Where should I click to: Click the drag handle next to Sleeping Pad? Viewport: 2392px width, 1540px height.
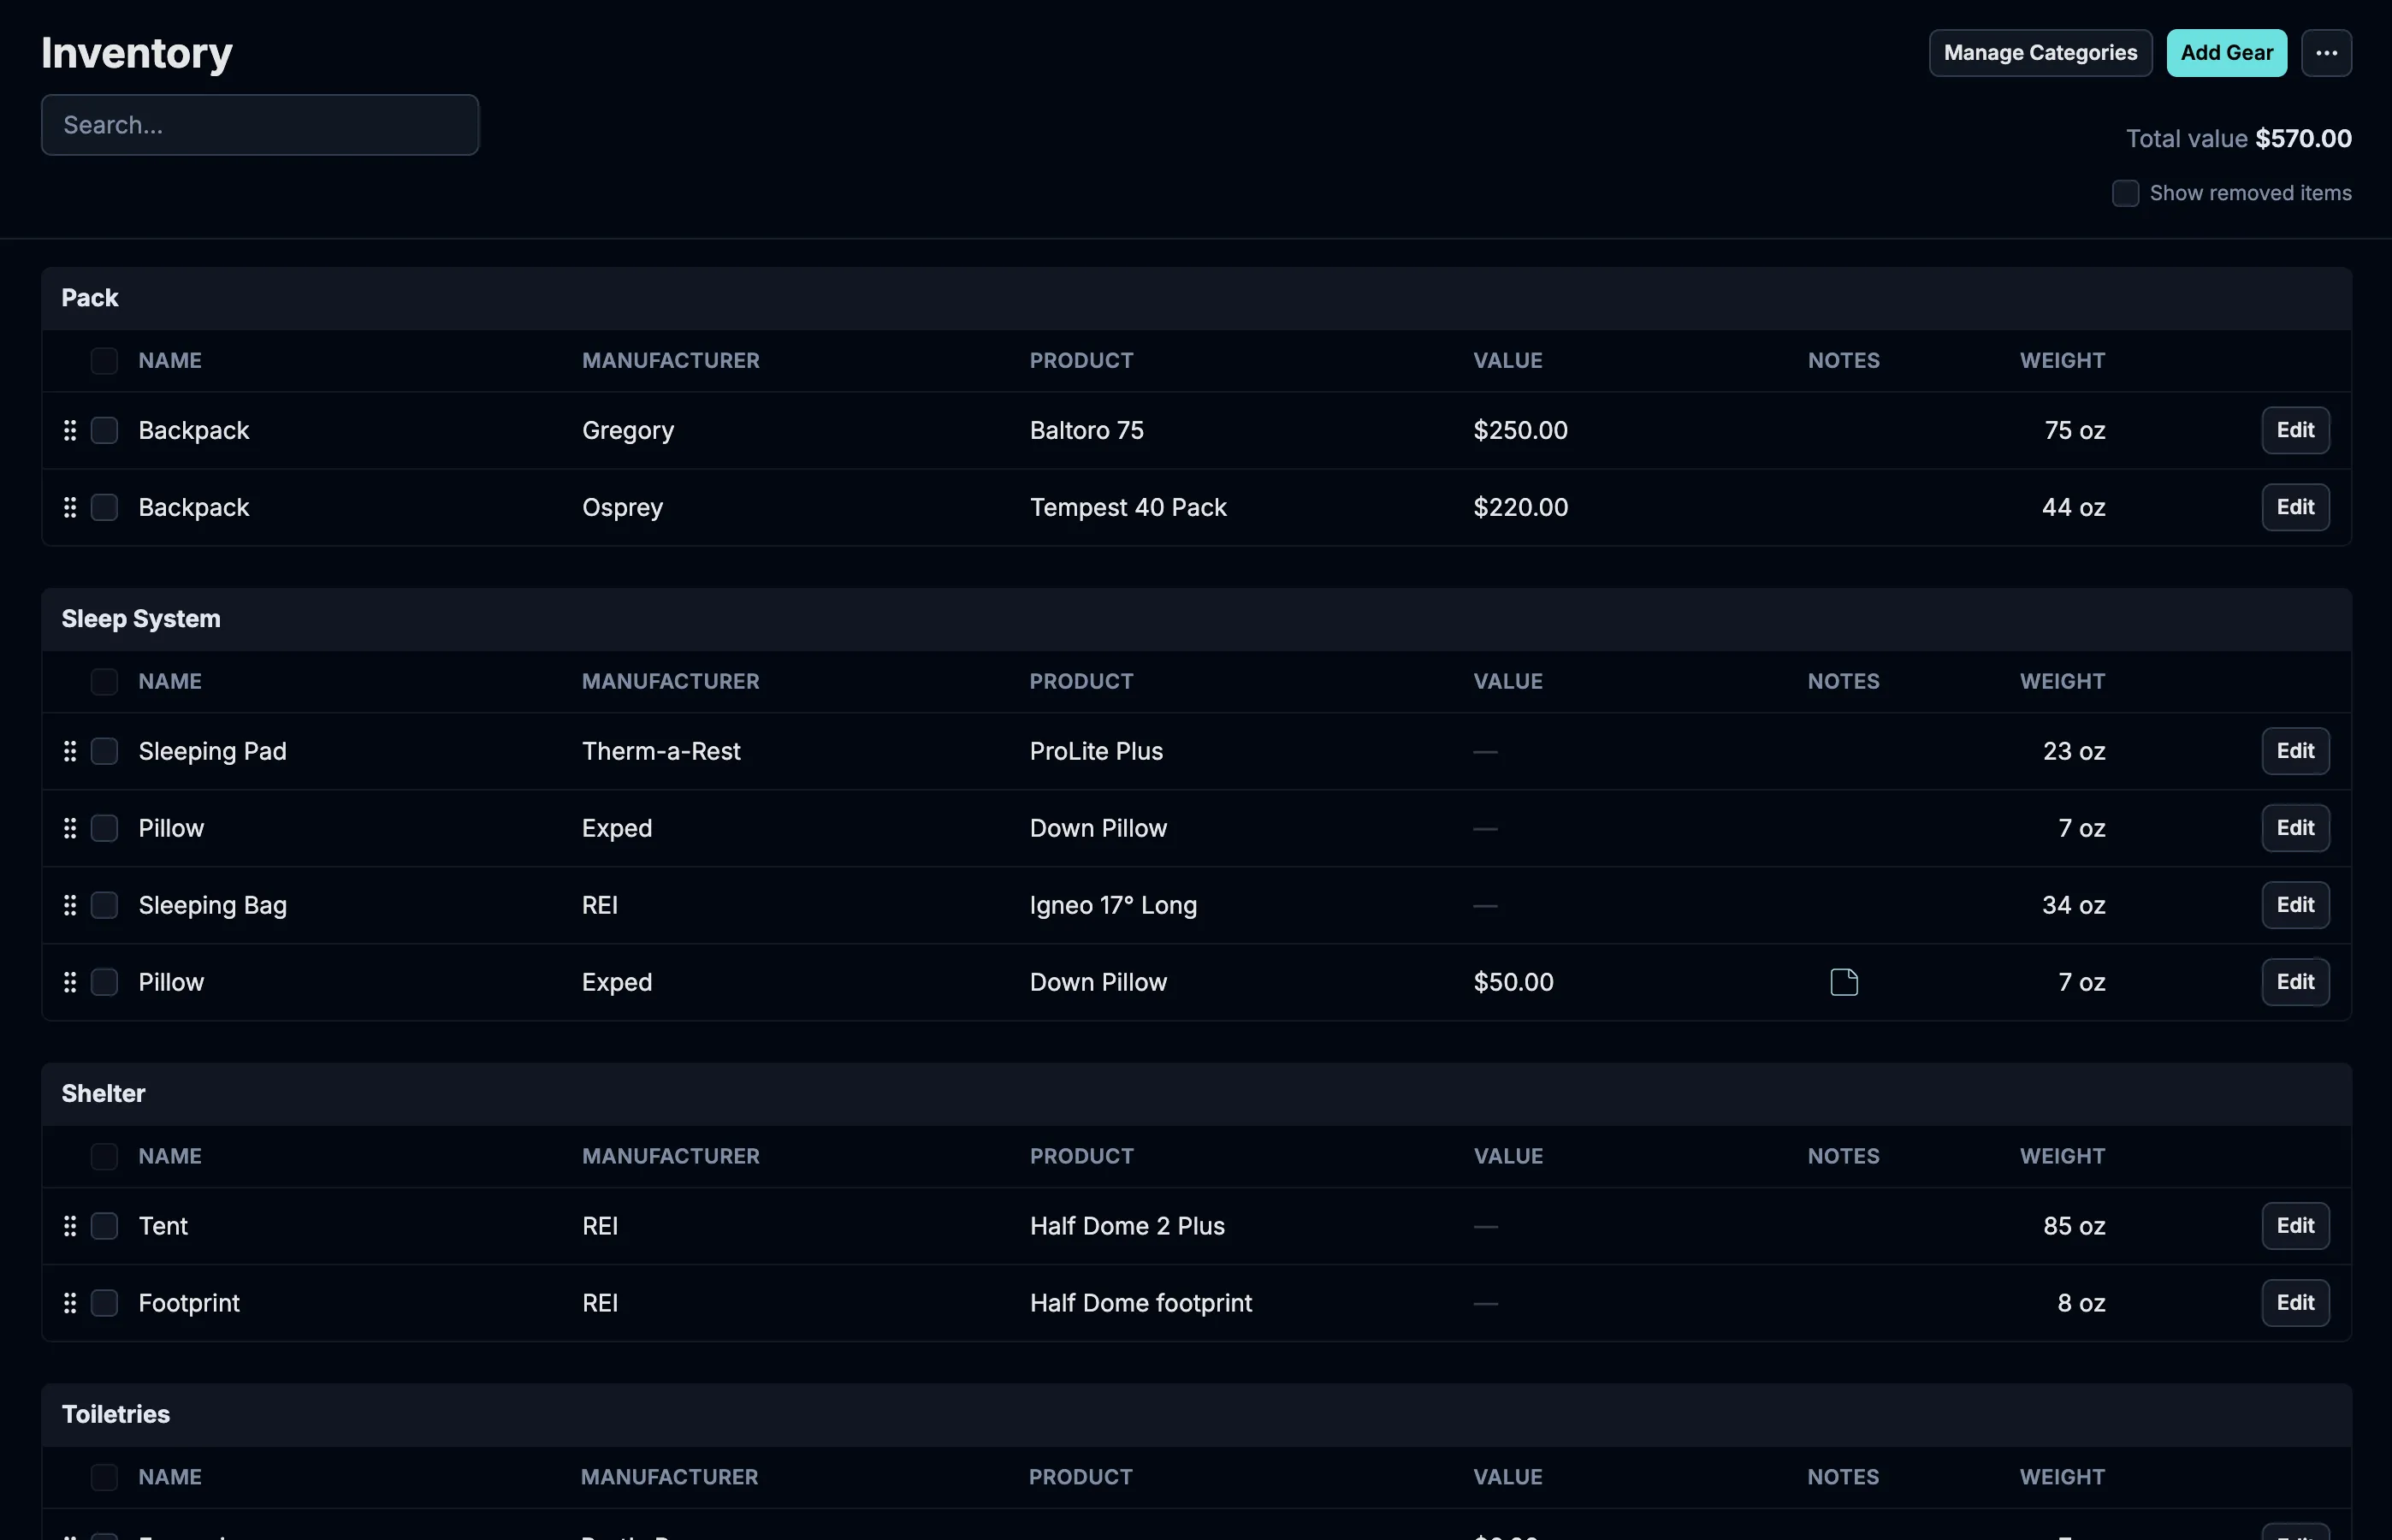coord(70,751)
